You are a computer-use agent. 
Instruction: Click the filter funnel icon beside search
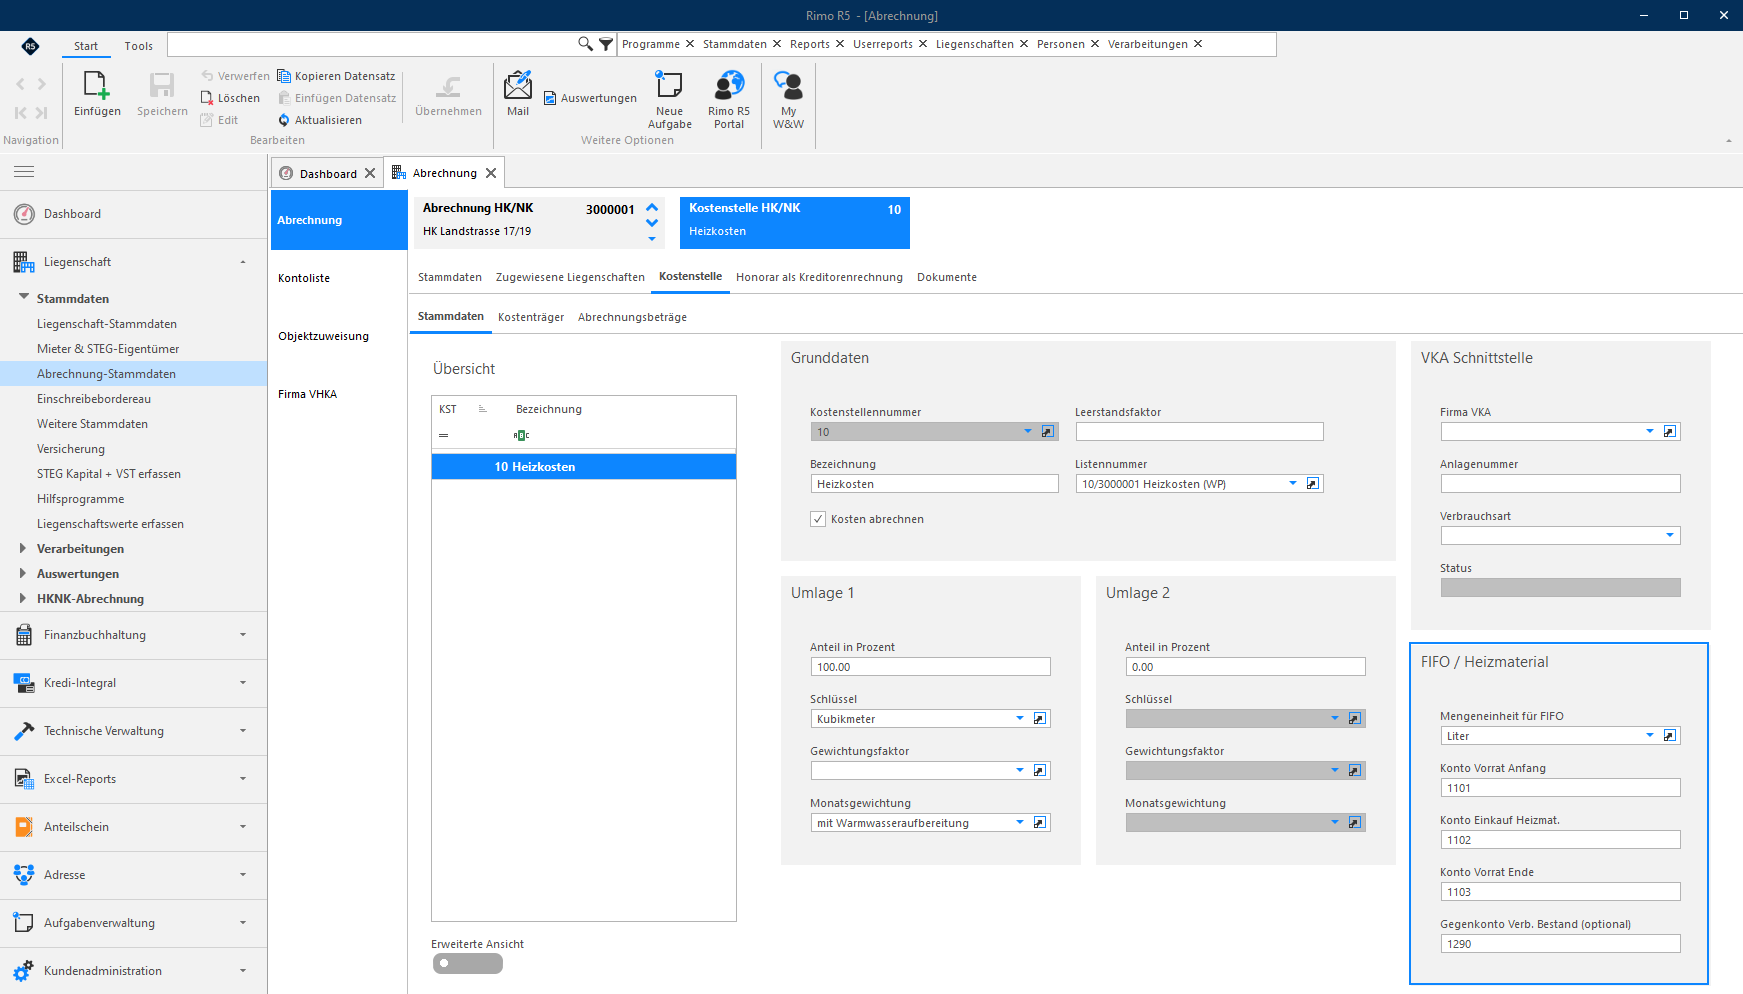(x=606, y=44)
